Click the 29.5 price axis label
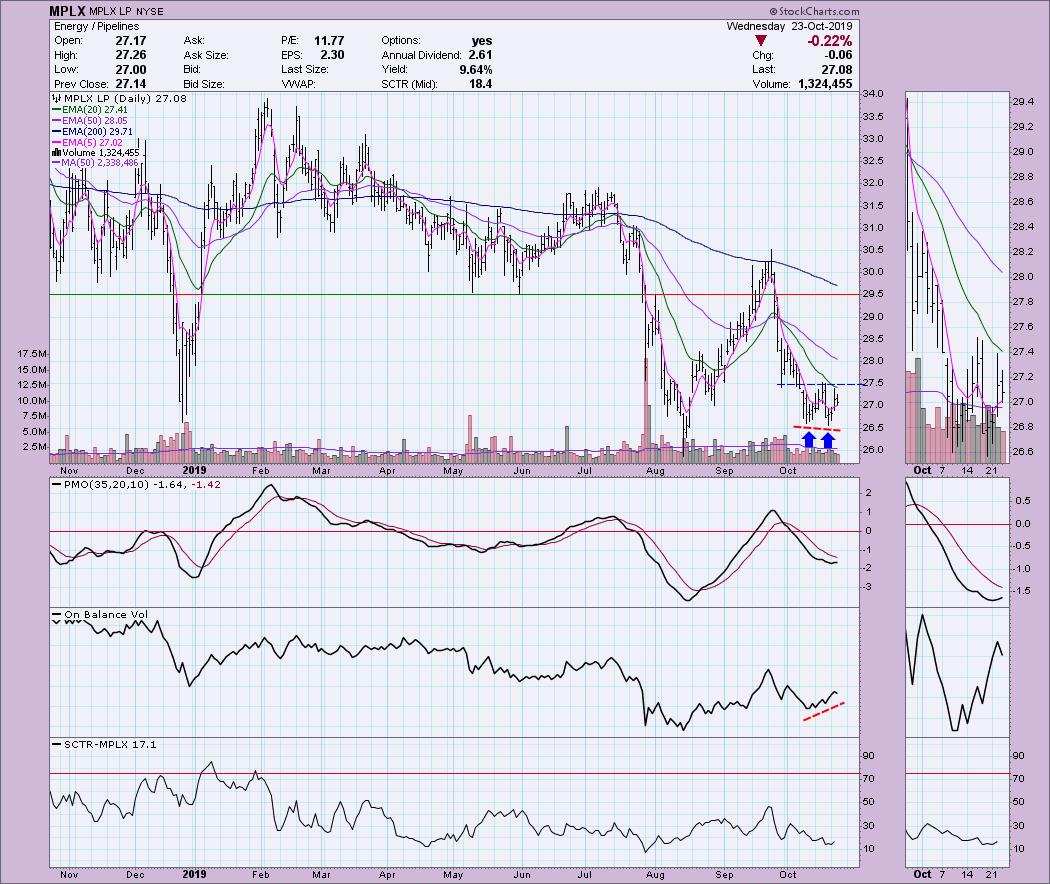Image resolution: width=1050 pixels, height=884 pixels. 874,294
